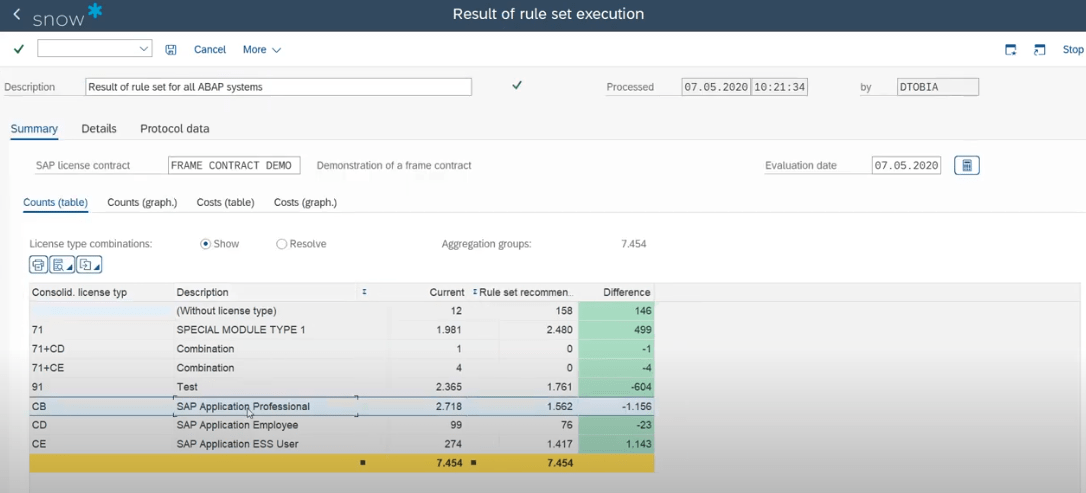
Task: Click the back arrow in header
Action: pyautogui.click(x=17, y=14)
